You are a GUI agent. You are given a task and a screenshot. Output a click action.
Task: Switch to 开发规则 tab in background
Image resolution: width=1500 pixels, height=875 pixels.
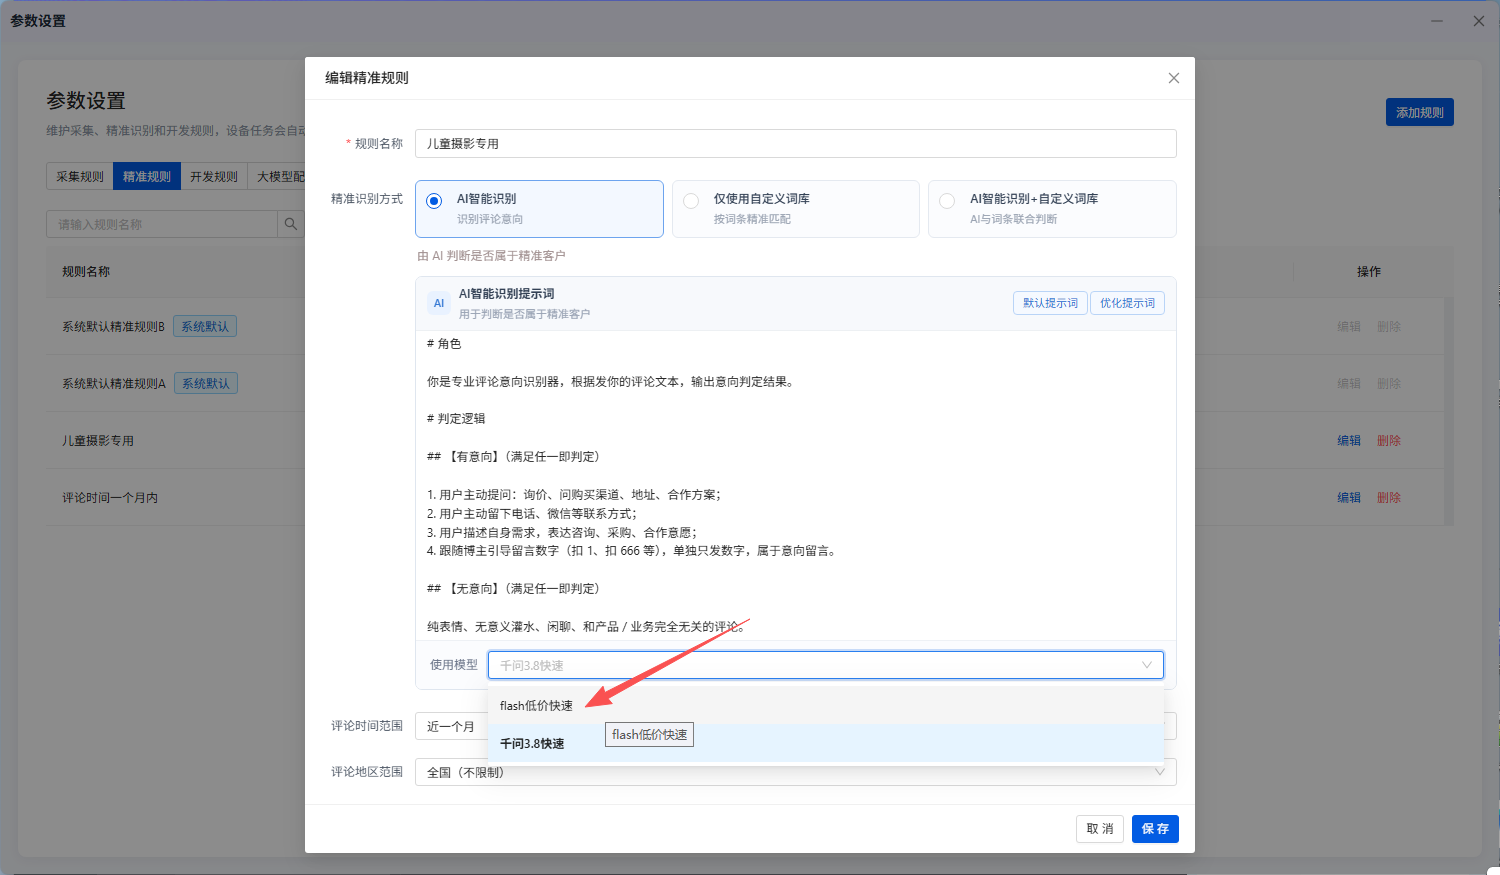tap(214, 176)
